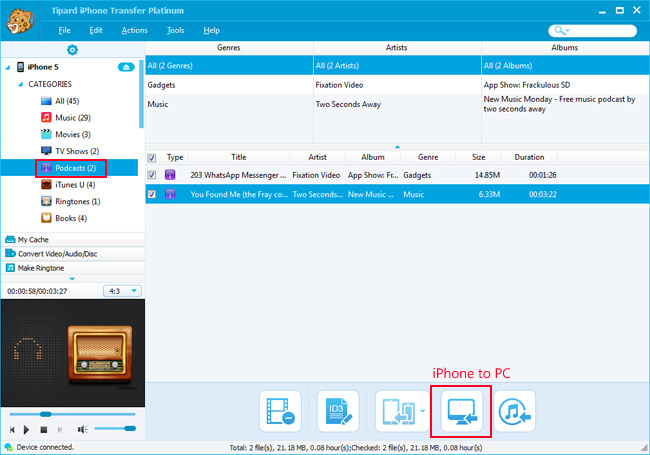
Task: Sort the list by Artist column
Action: [317, 157]
